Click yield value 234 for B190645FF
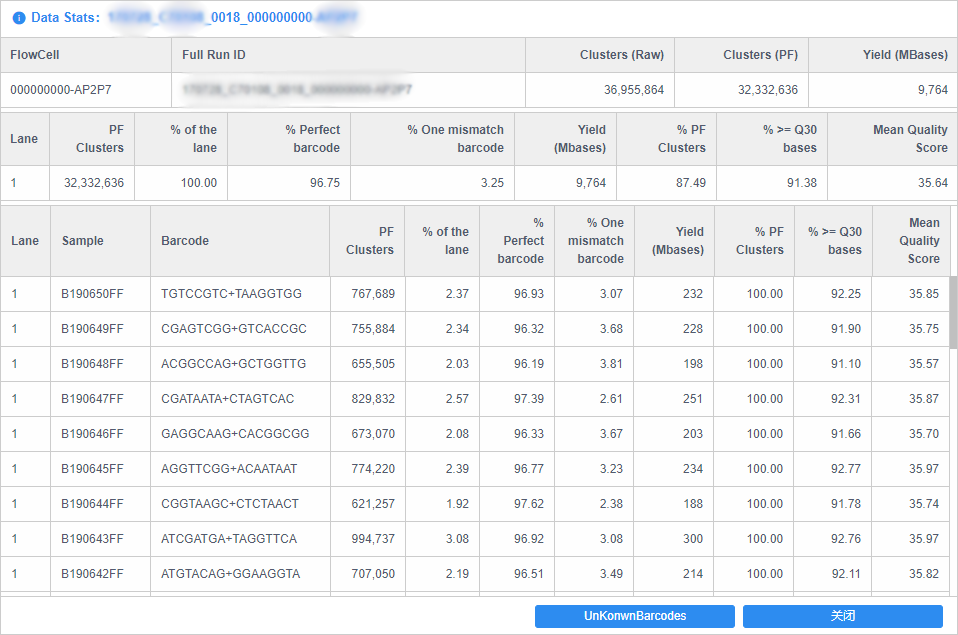The image size is (958, 635). pos(693,469)
